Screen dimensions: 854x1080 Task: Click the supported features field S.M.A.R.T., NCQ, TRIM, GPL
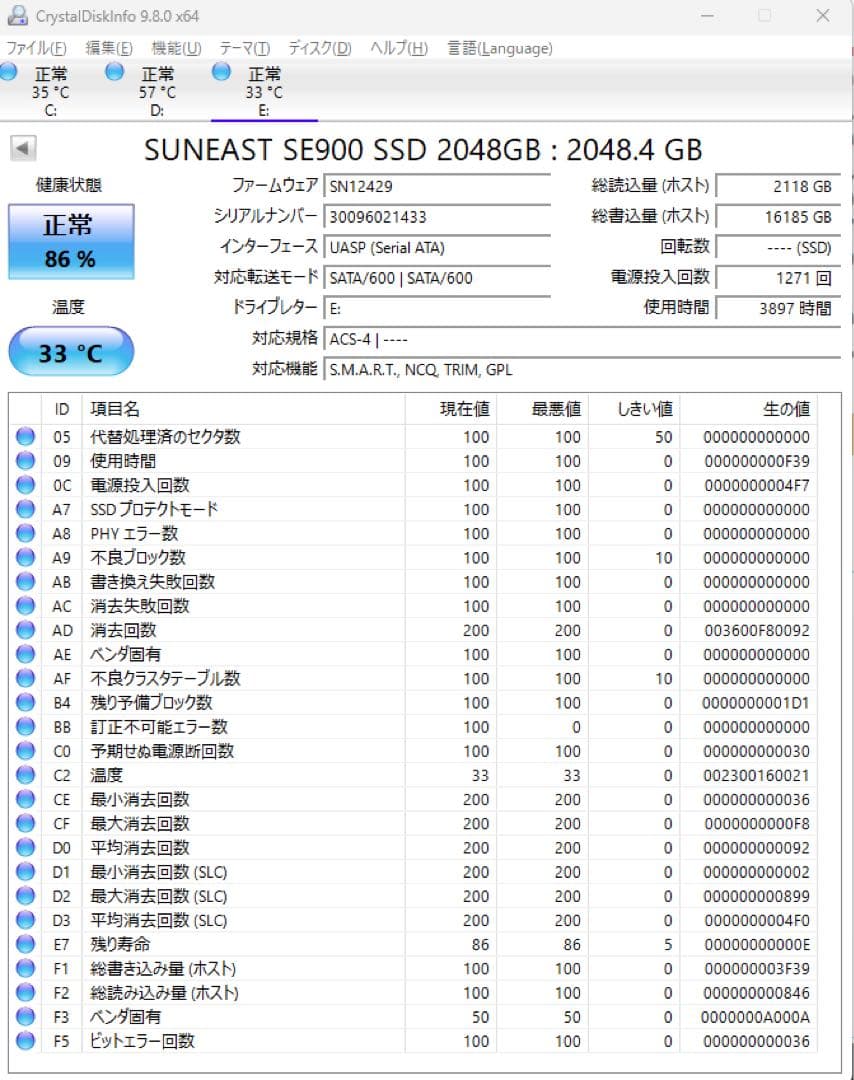coord(582,369)
